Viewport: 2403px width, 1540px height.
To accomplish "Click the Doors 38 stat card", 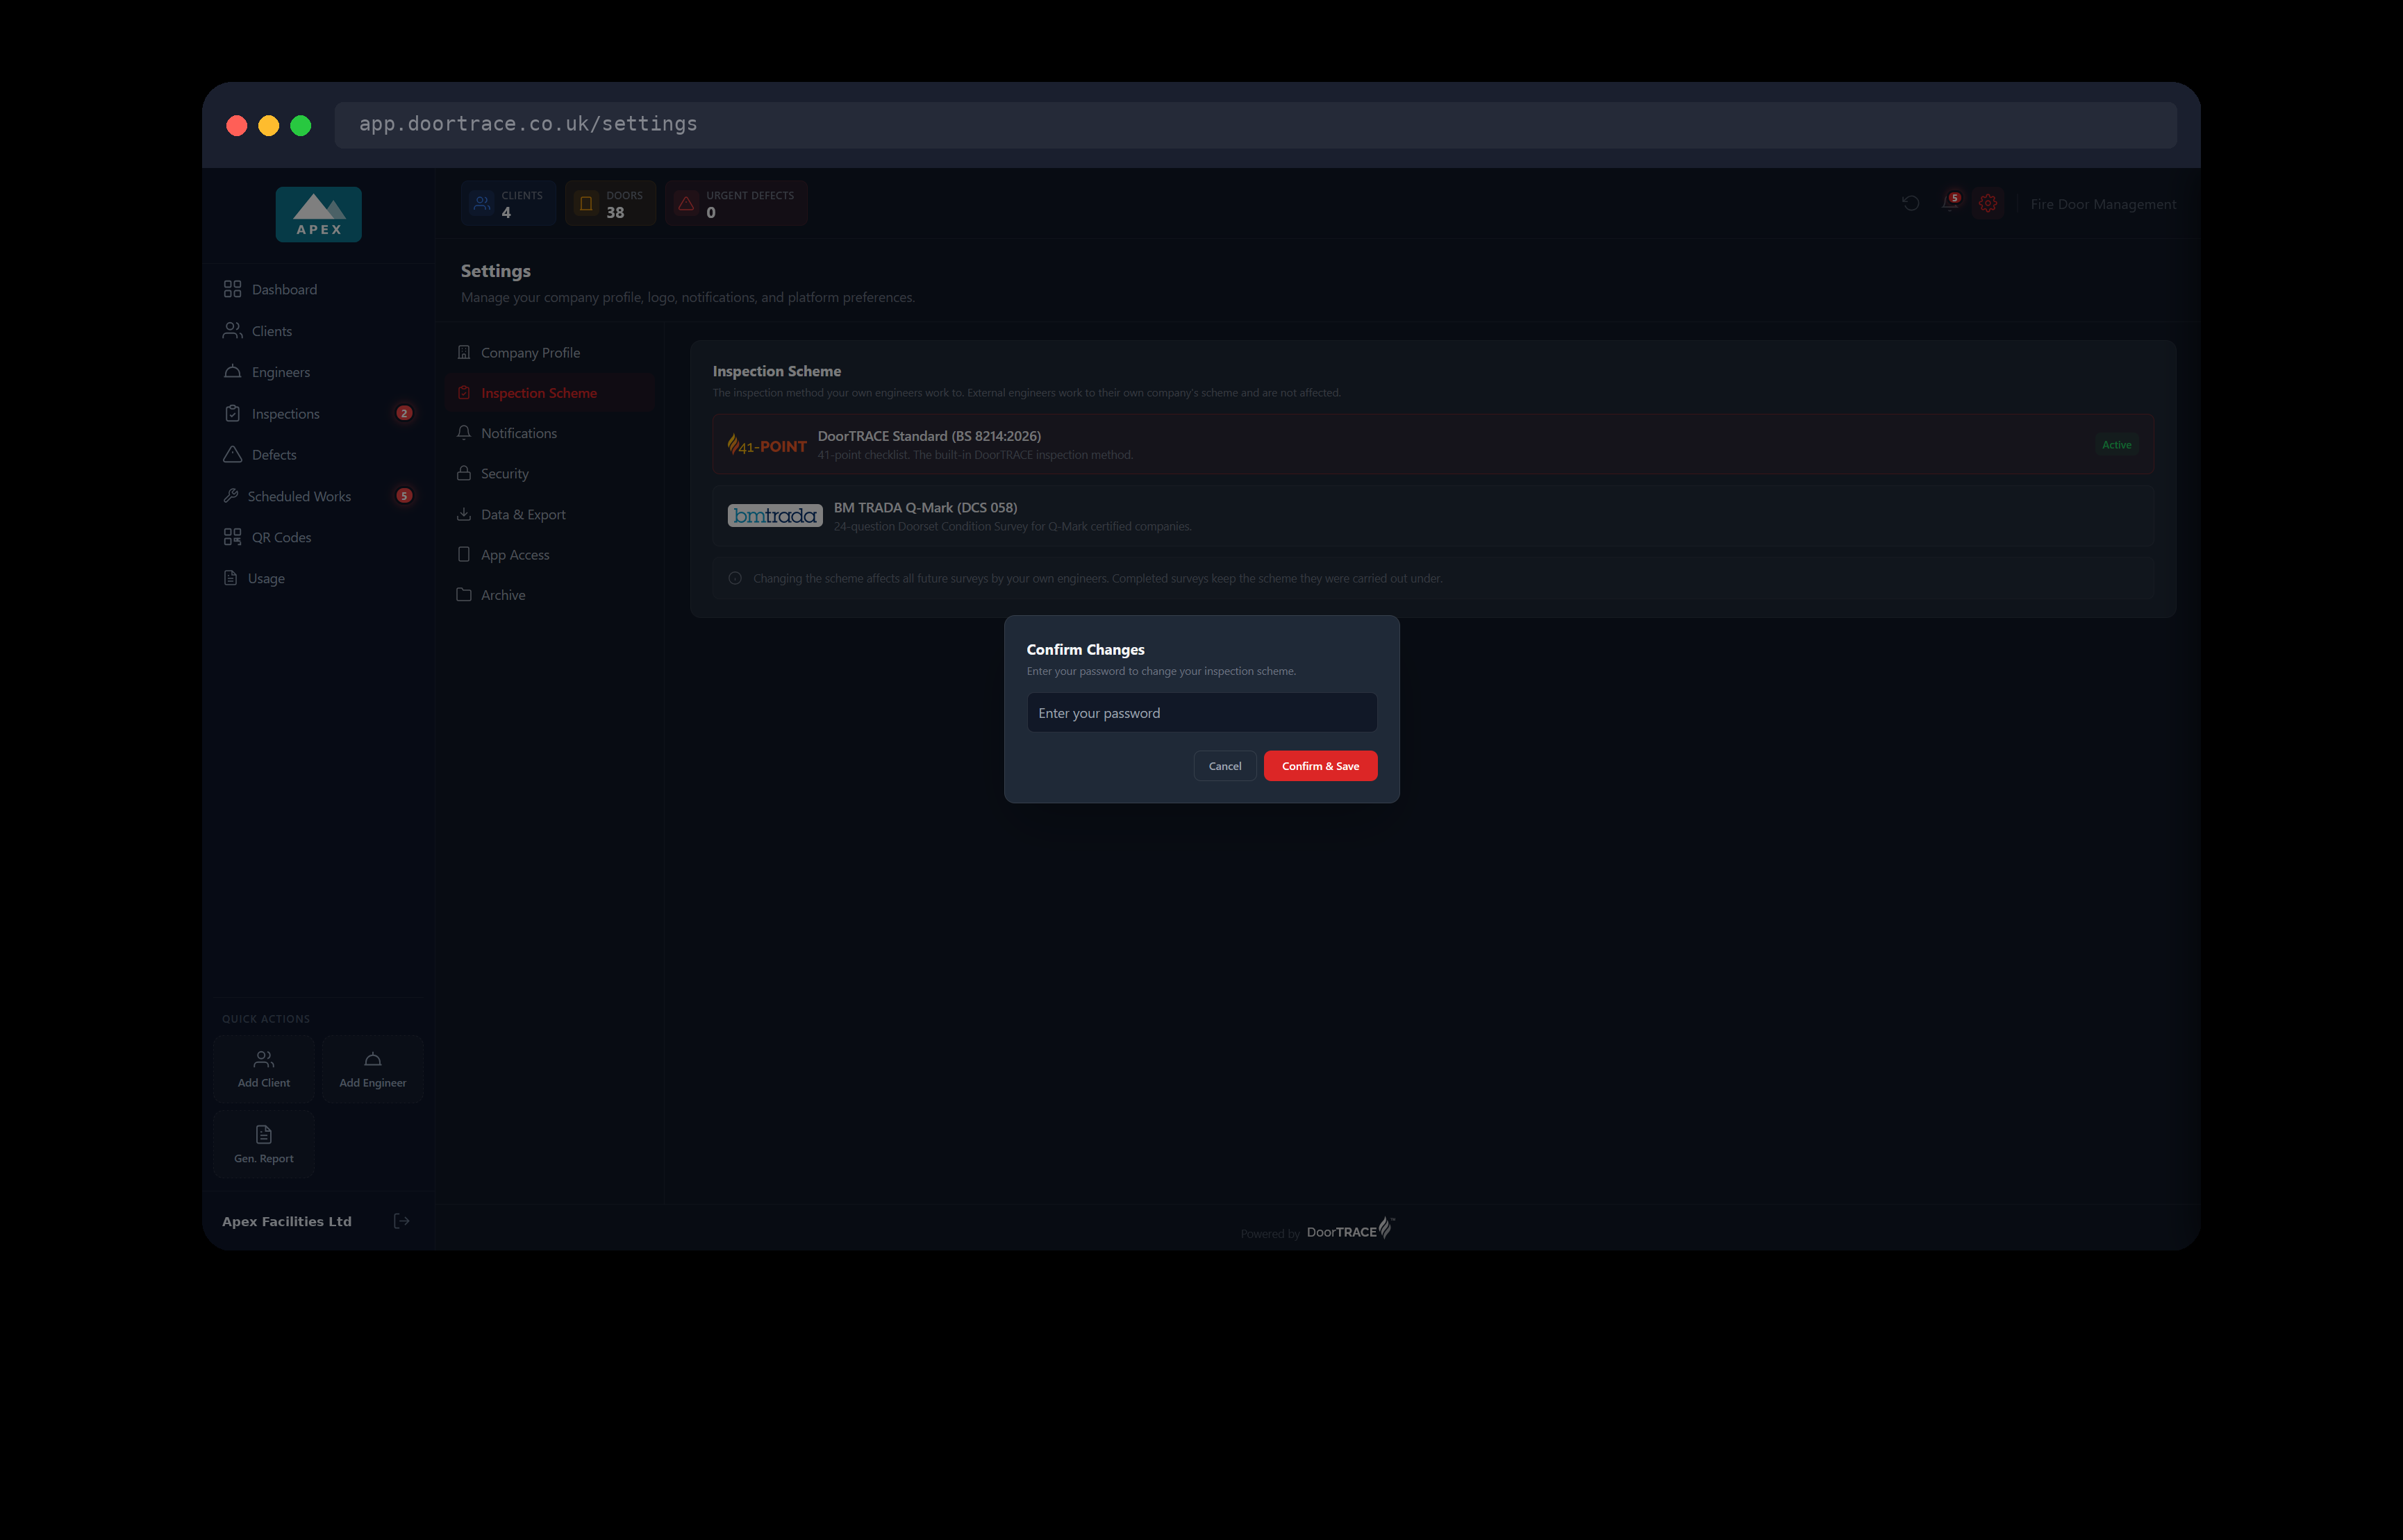I will 610,203.
